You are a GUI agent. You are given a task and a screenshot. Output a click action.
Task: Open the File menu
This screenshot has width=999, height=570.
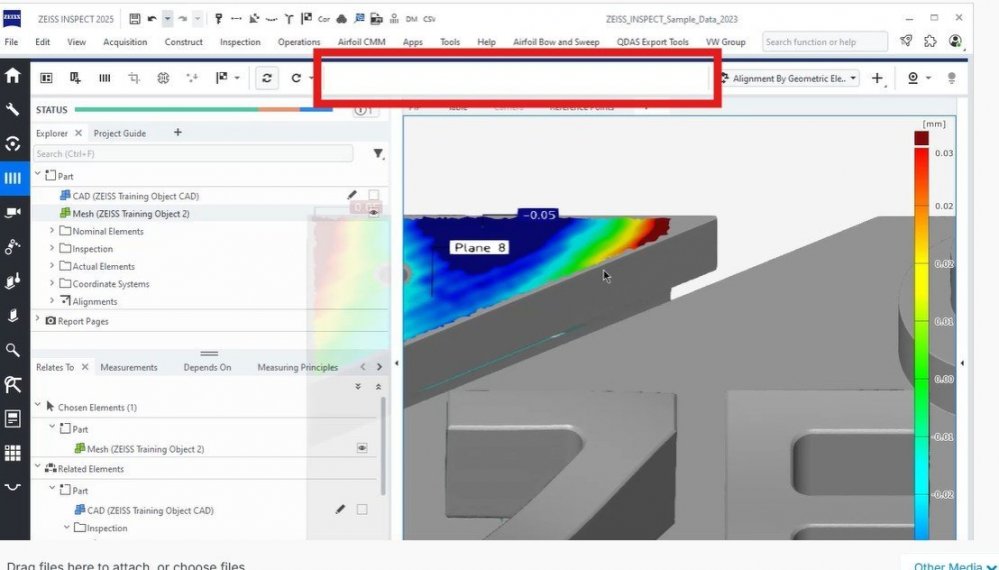click(11, 42)
